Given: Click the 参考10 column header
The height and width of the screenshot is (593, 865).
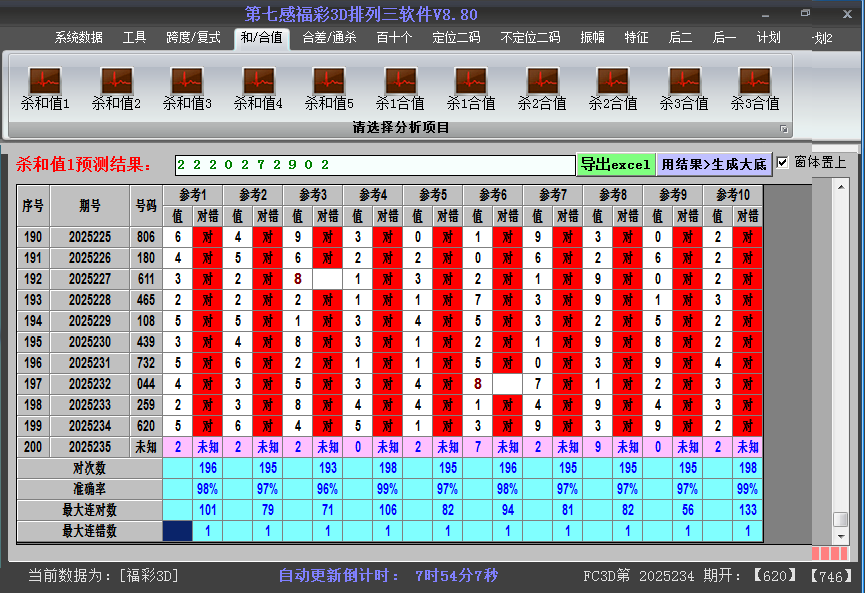Looking at the screenshot, I should pos(733,195).
